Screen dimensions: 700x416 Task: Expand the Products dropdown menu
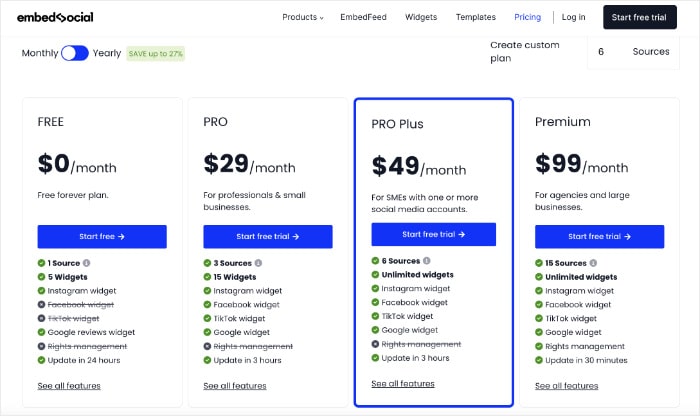[x=303, y=17]
